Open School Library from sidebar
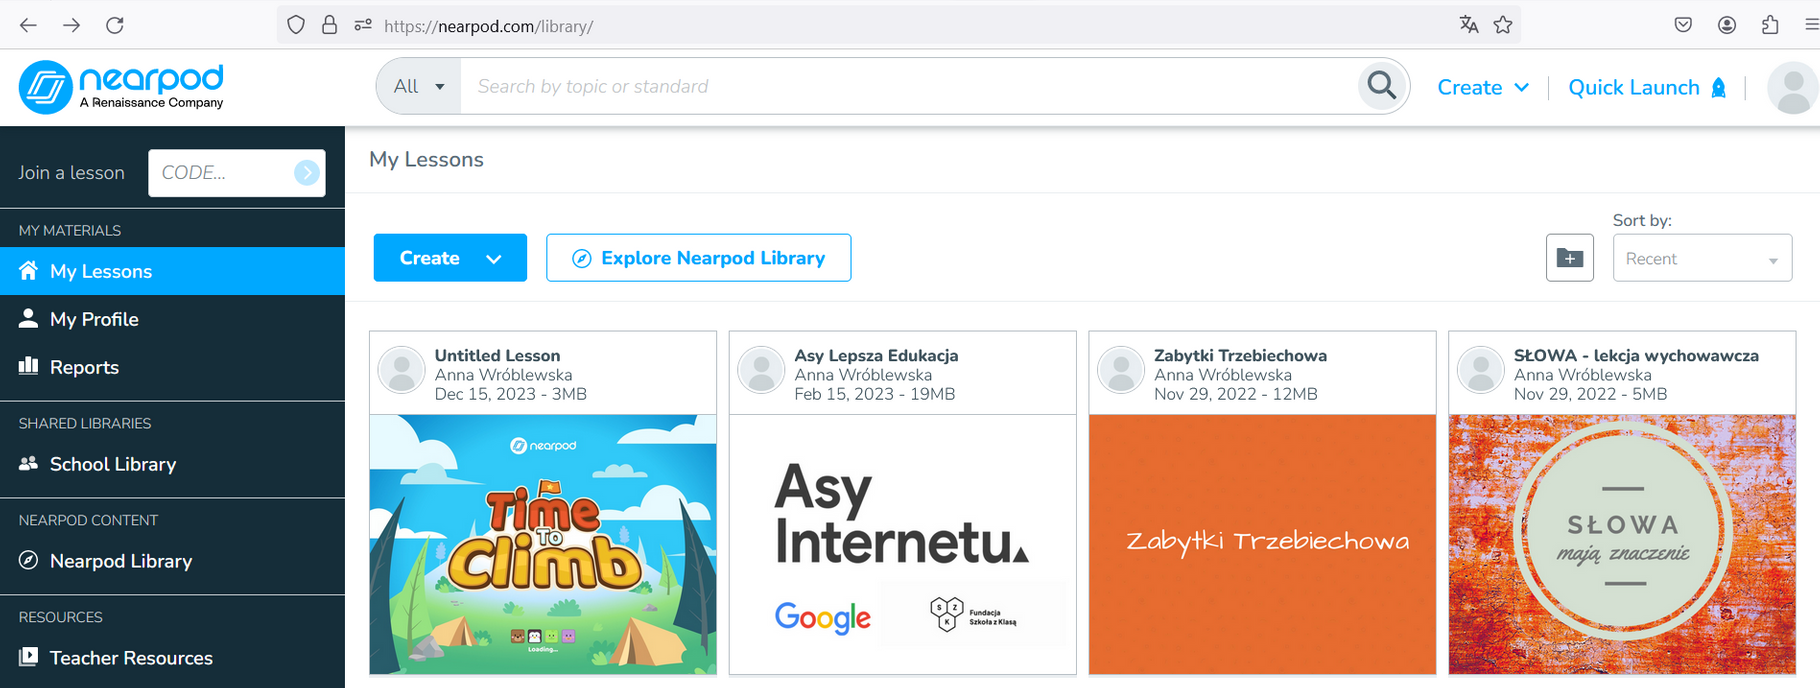This screenshot has height=688, width=1820. pos(112,464)
